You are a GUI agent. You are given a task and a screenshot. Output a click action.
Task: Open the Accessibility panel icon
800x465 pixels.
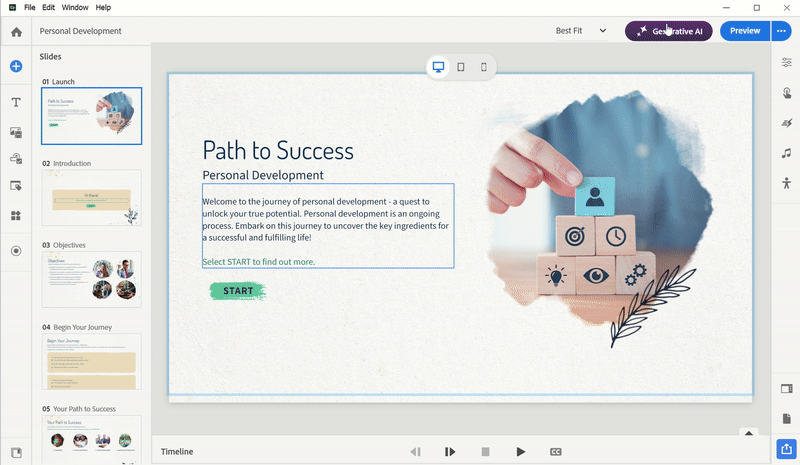(787, 183)
